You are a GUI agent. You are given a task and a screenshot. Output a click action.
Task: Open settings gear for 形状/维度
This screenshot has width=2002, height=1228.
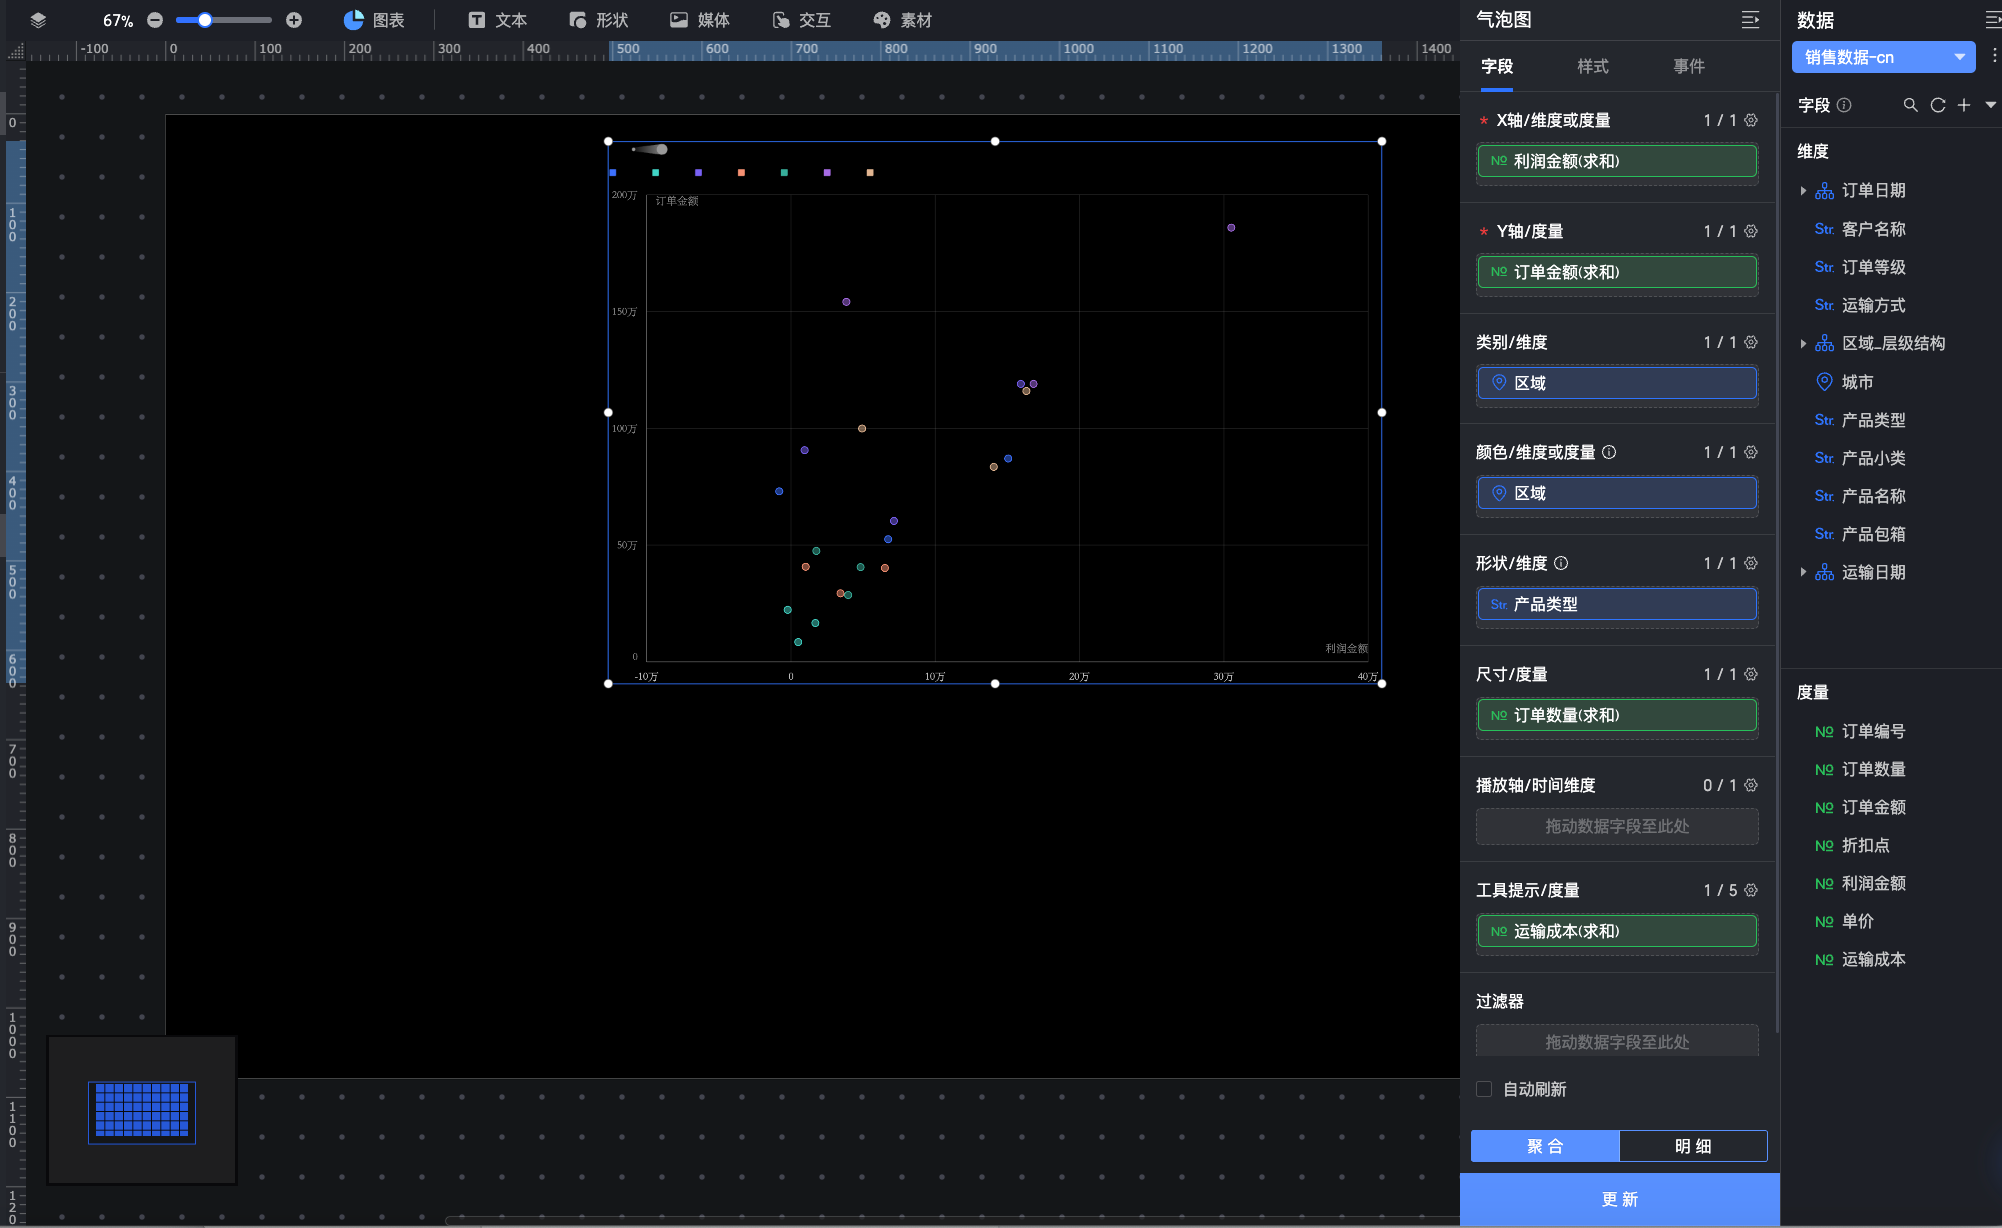click(1751, 563)
